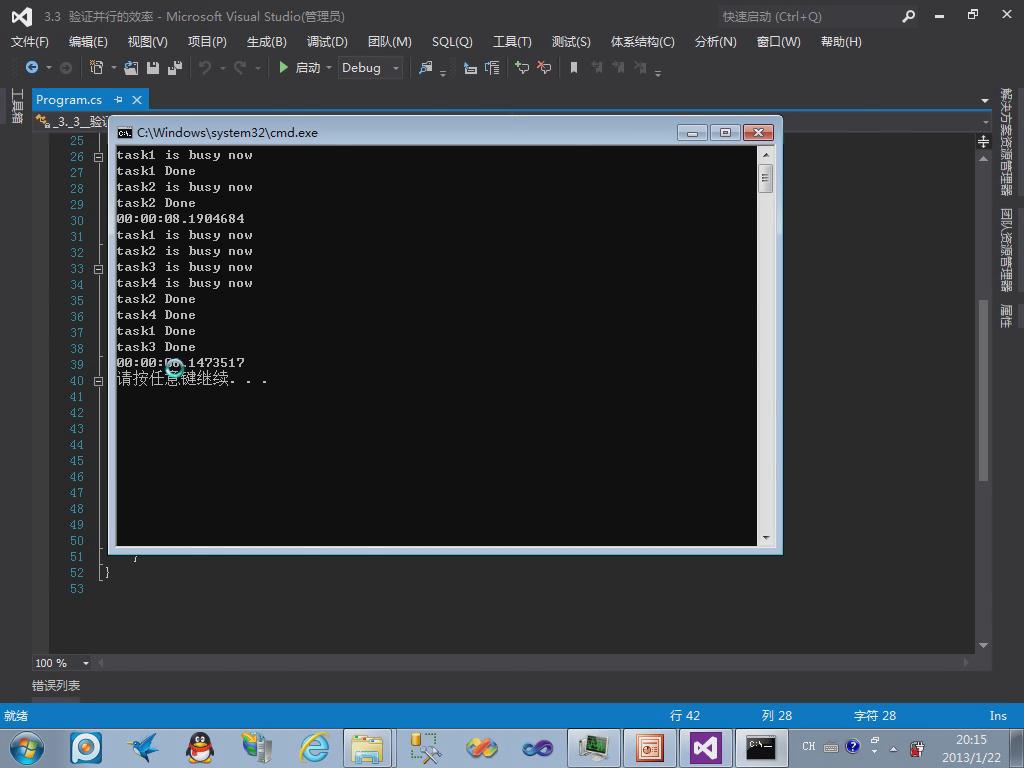This screenshot has width=1024, height=768.
Task: Open the 视图(V) menu
Action: pos(148,42)
